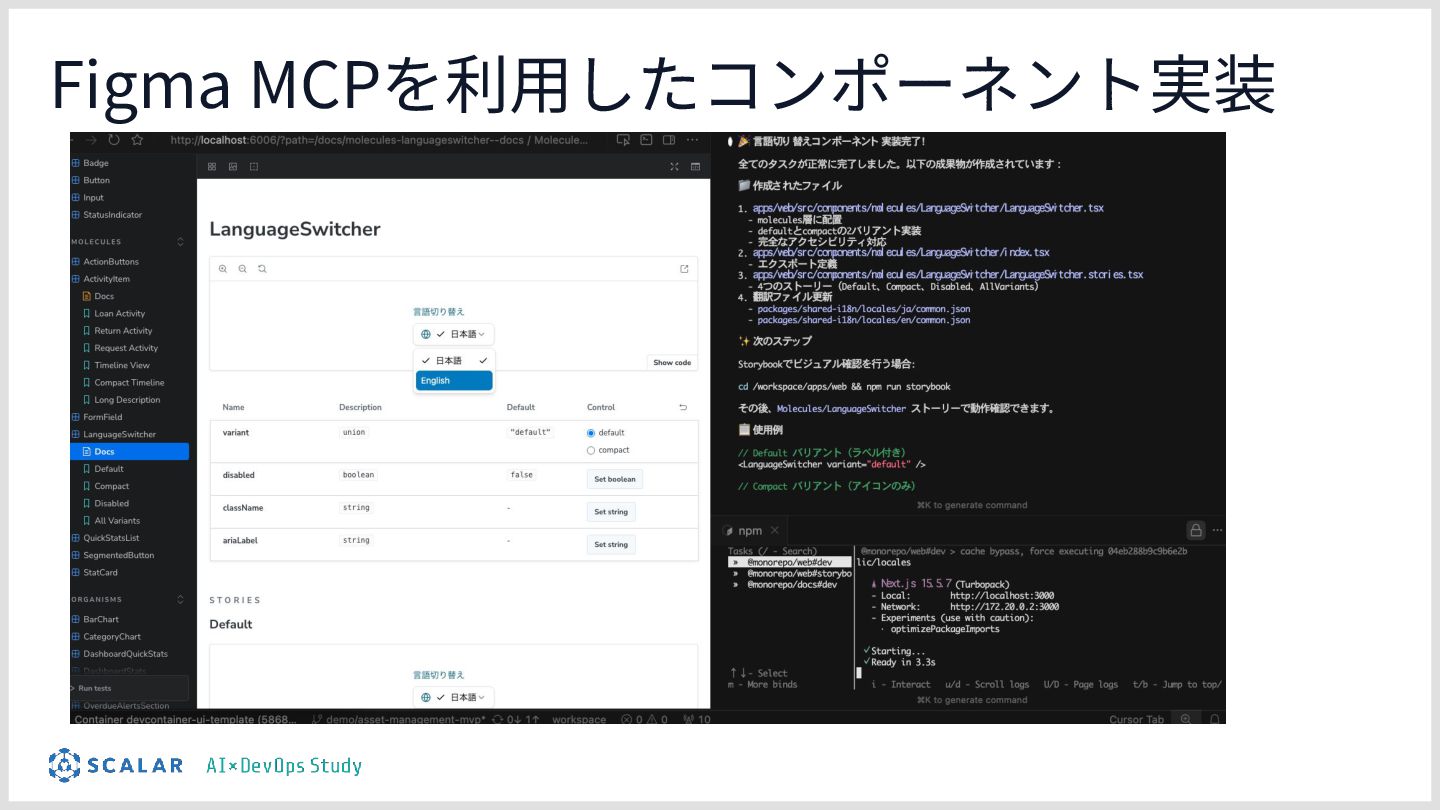Open the LanguageSwitcher.stories.tsx file link

tap(948, 275)
